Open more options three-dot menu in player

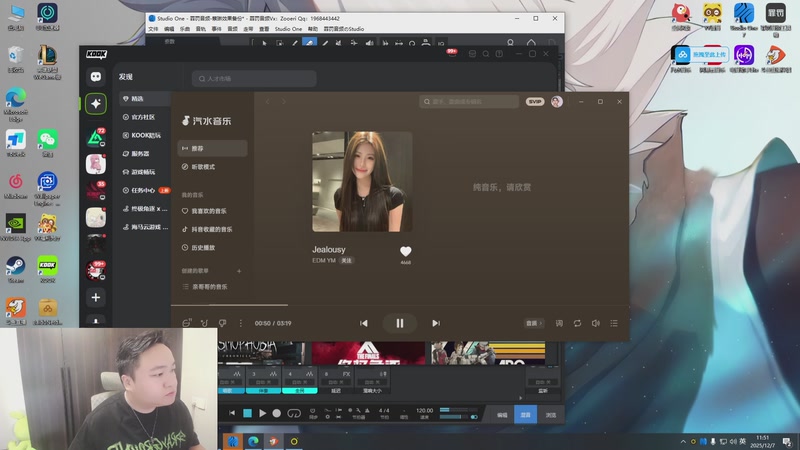[241, 323]
